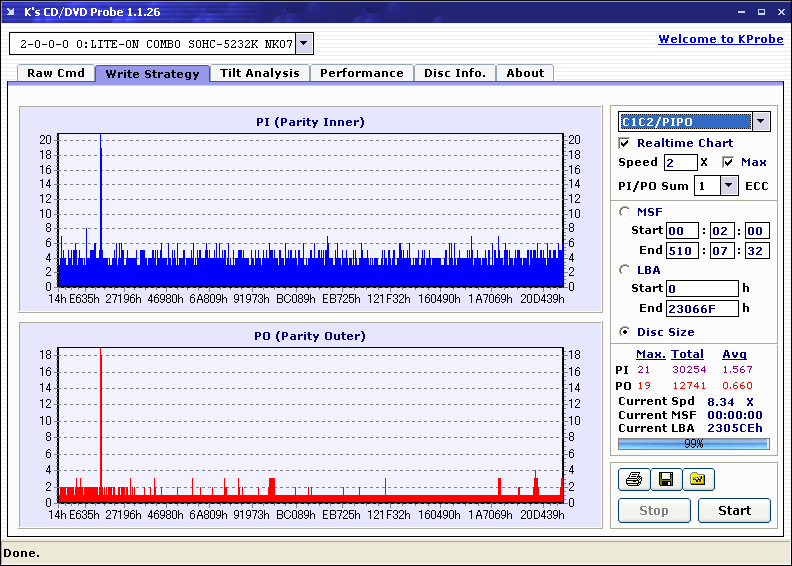Select the LBA radio button
Image resolution: width=792 pixels, height=566 pixels.
click(625, 270)
